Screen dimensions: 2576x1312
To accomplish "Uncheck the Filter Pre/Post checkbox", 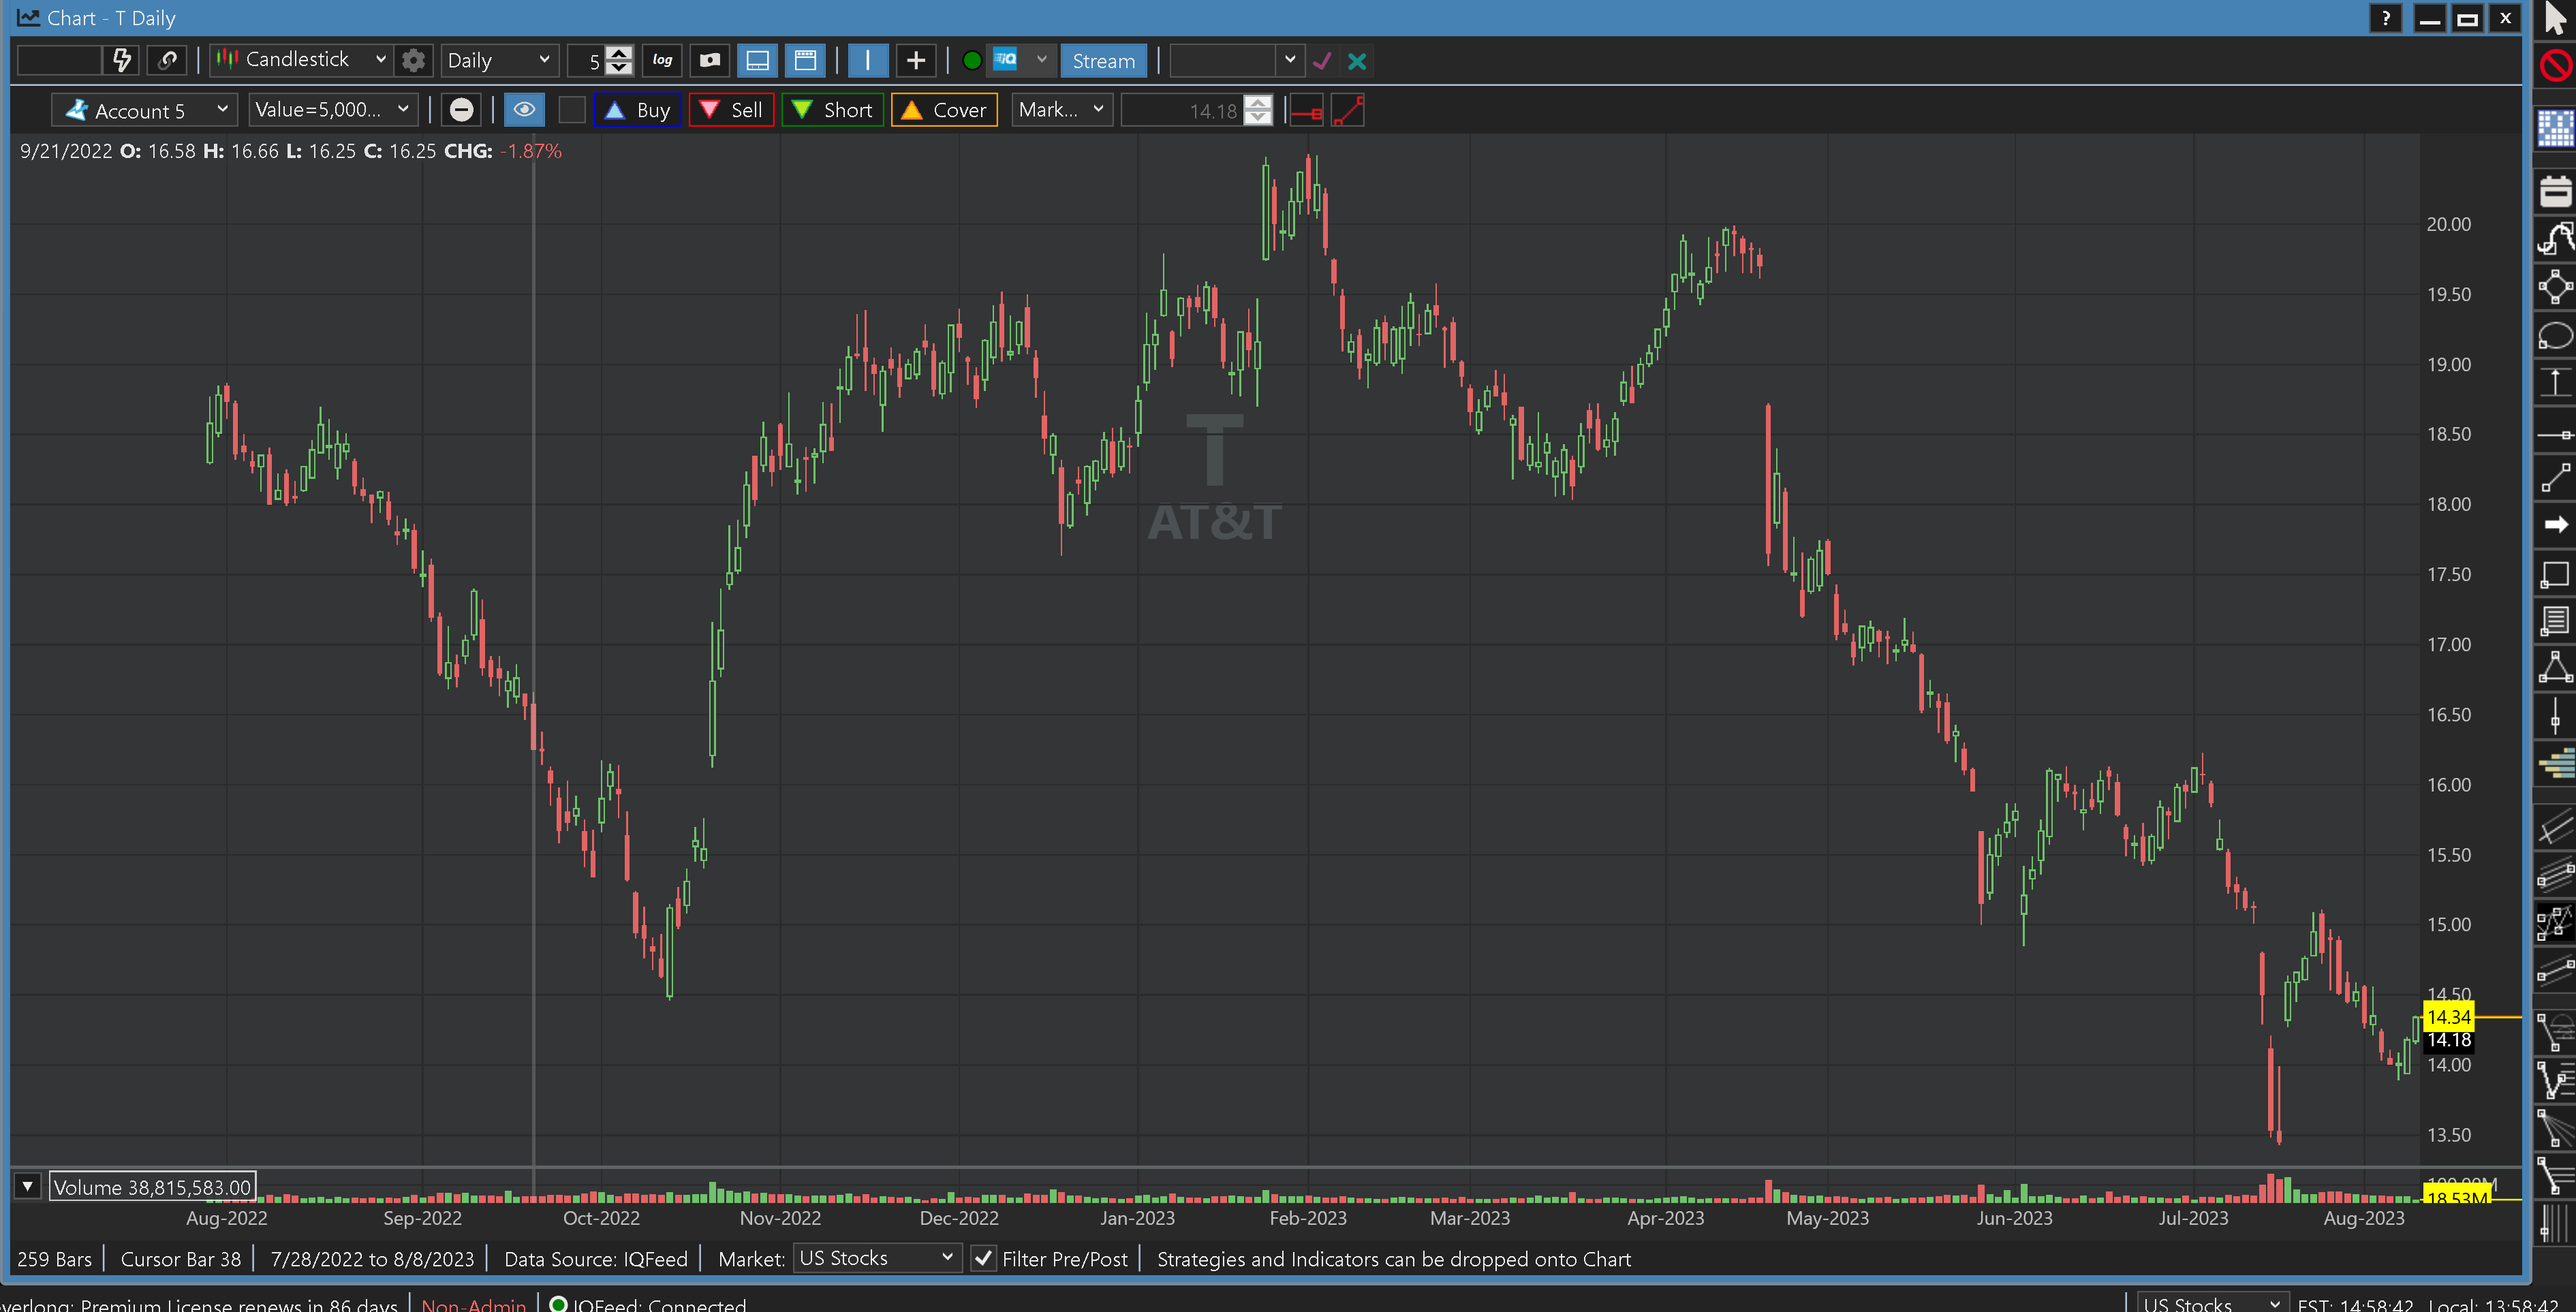I will 984,1258.
